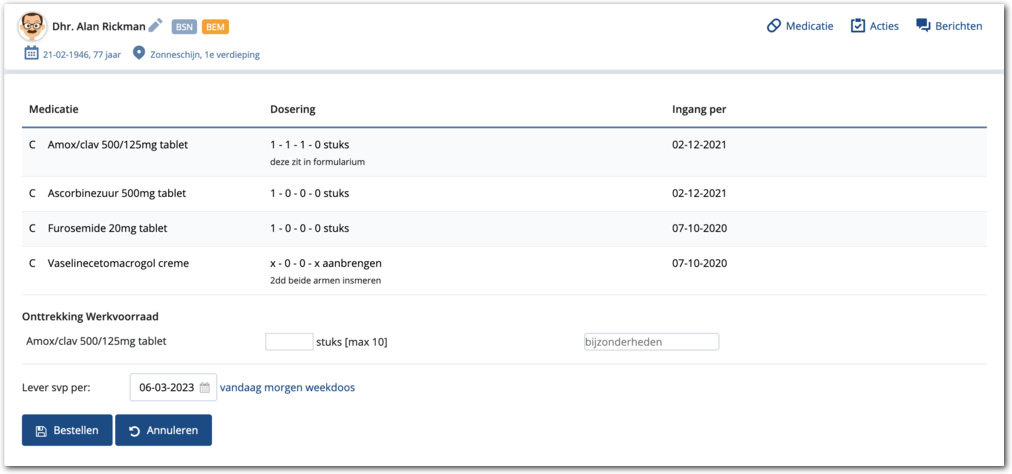
Task: Click the patient avatar photo
Action: [33, 27]
